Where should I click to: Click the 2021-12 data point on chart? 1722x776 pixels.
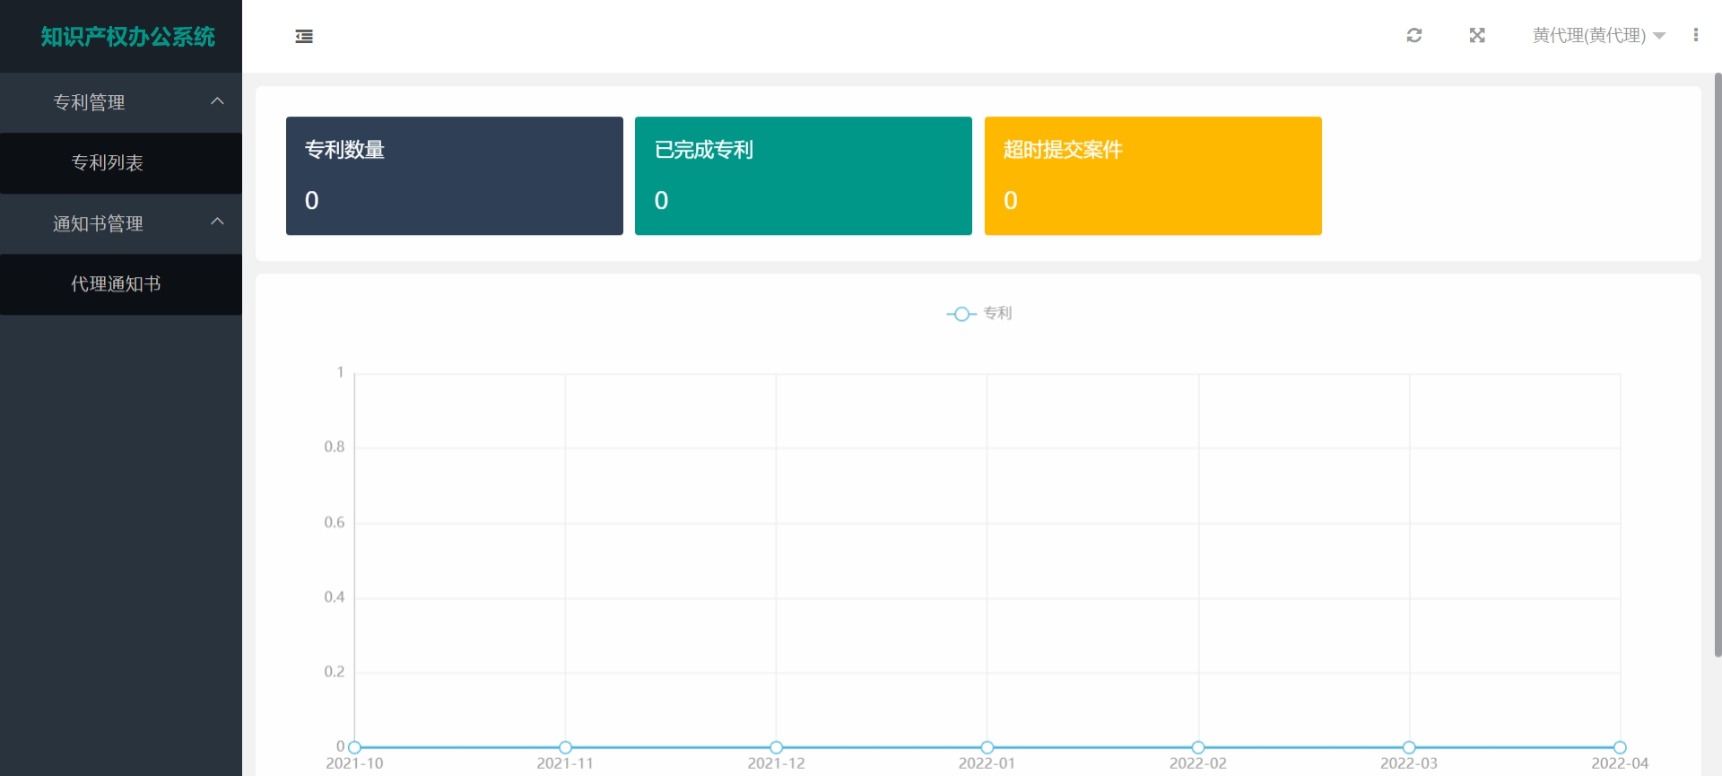[776, 747]
